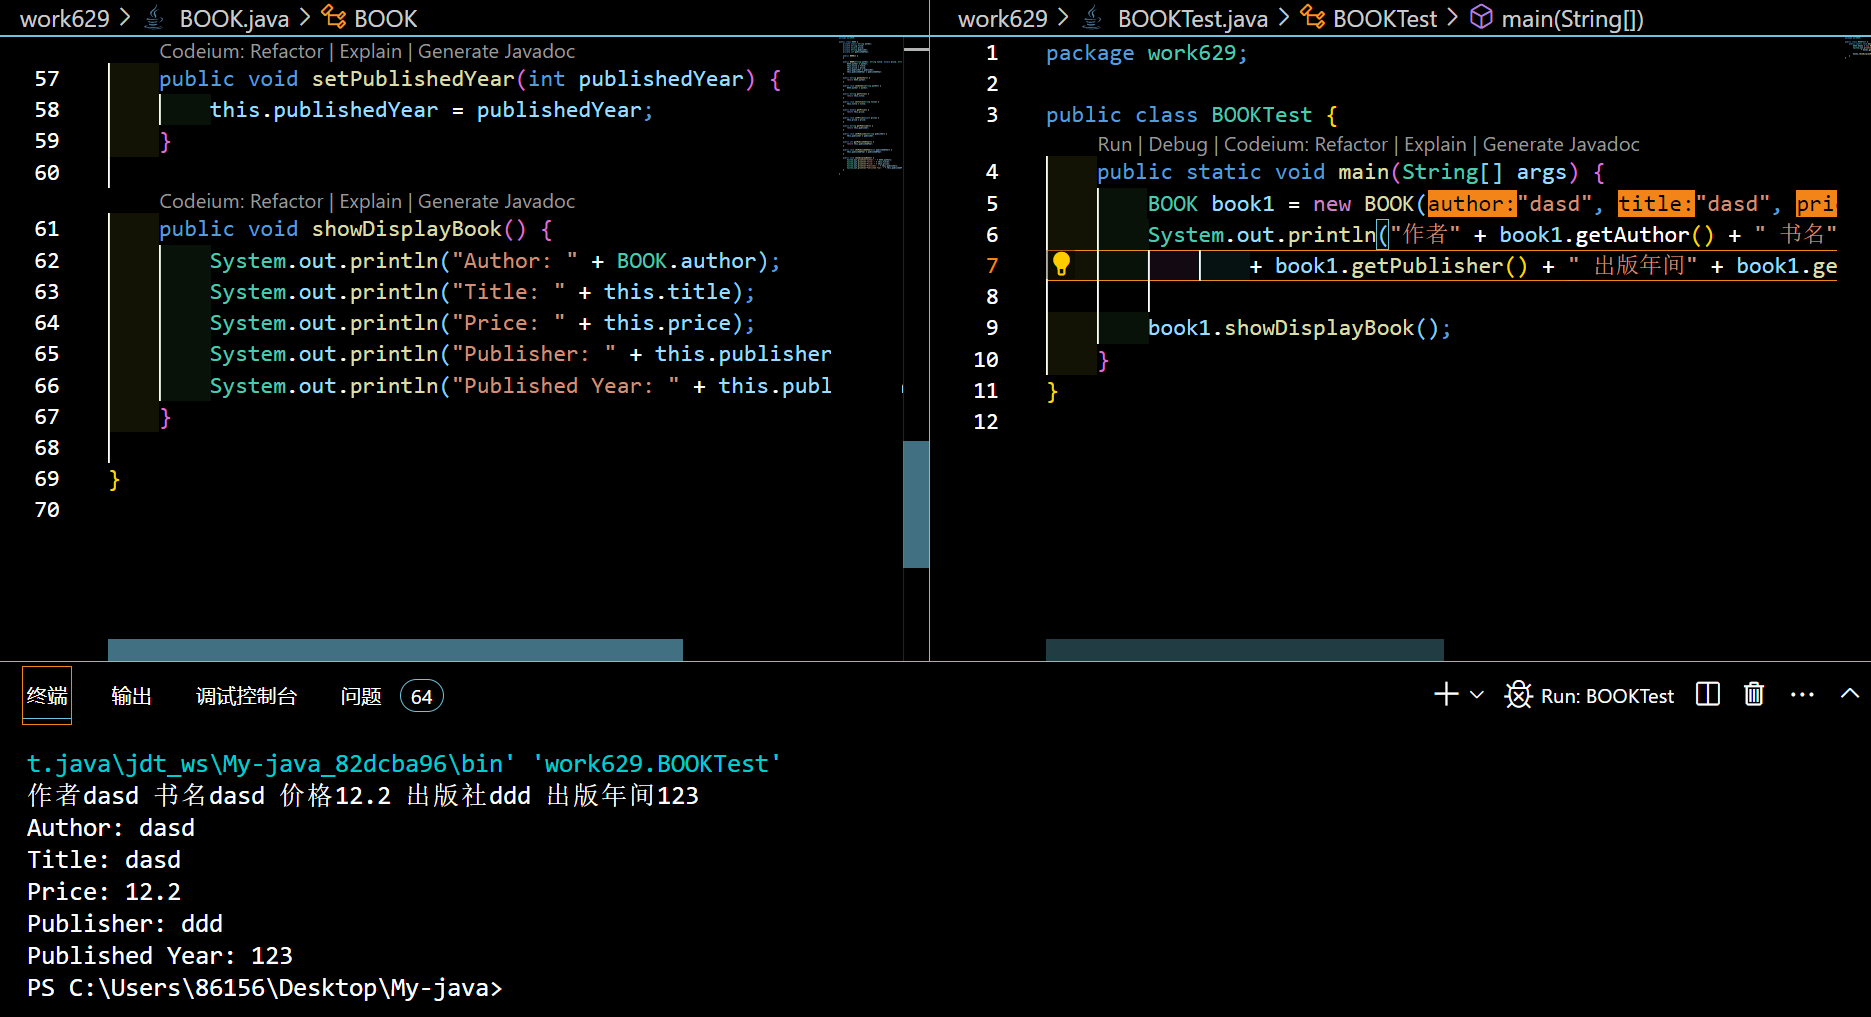
Task: Click book1.showDisplayBook() call on line 9
Action: click(1298, 328)
